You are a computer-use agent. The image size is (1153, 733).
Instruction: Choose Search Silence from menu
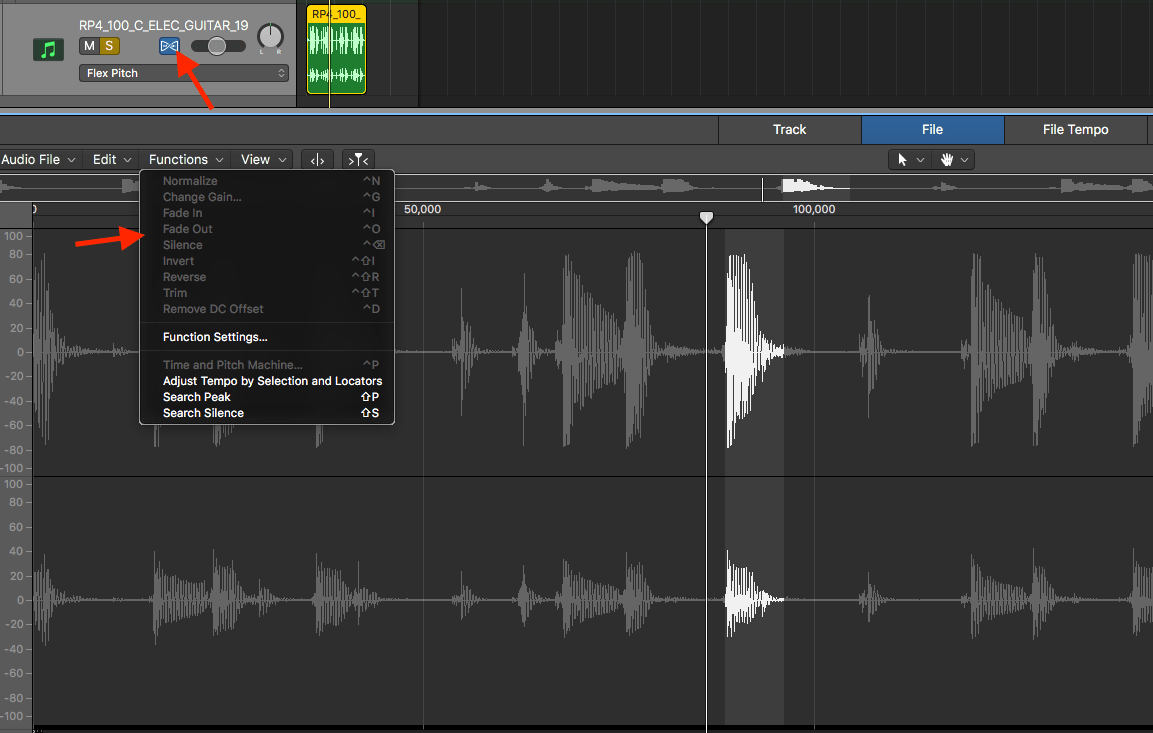[x=267, y=413]
